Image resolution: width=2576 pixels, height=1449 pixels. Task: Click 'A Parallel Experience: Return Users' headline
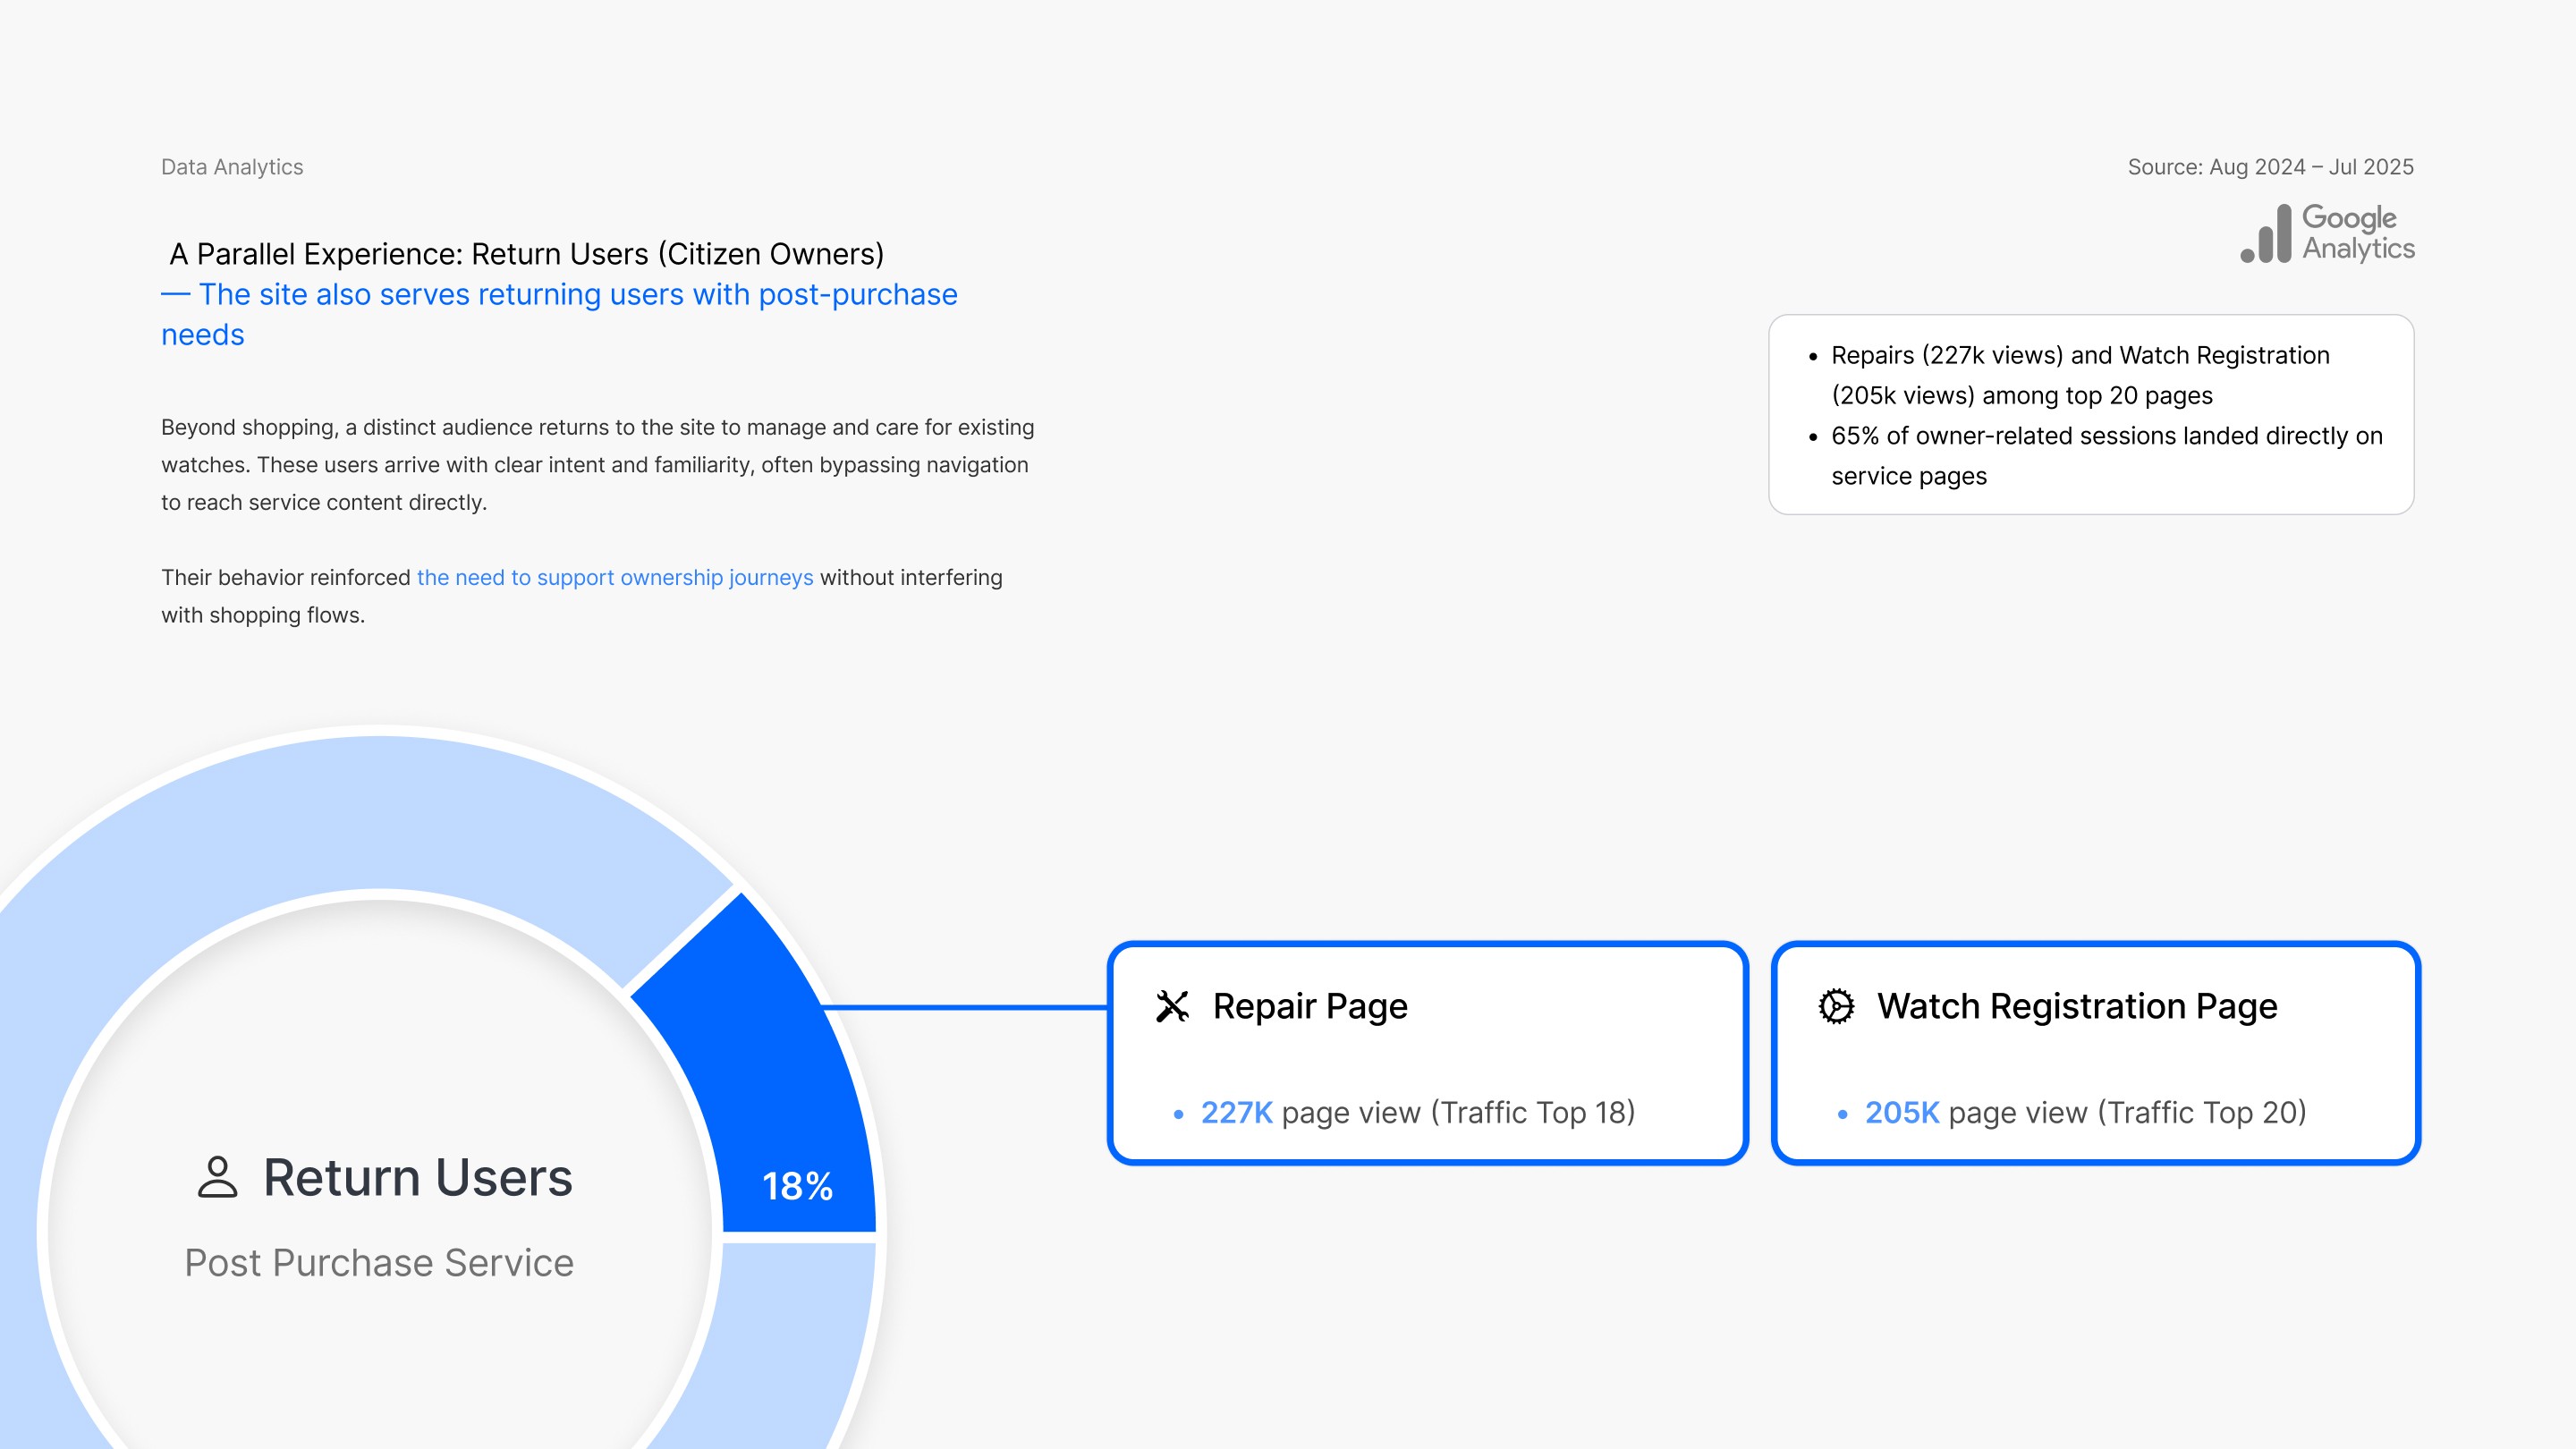click(x=526, y=254)
